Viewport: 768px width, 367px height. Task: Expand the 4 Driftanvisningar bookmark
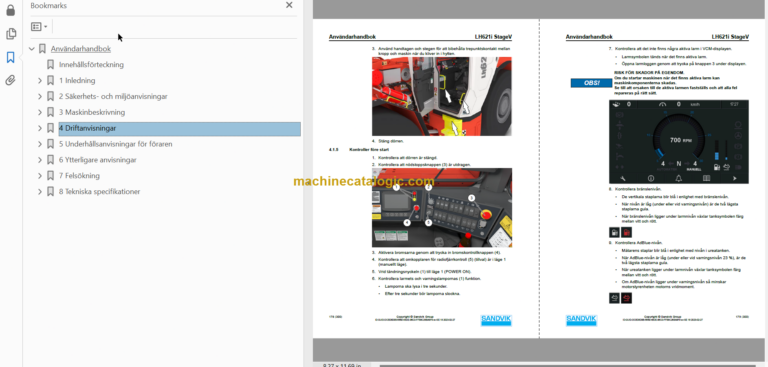point(40,128)
